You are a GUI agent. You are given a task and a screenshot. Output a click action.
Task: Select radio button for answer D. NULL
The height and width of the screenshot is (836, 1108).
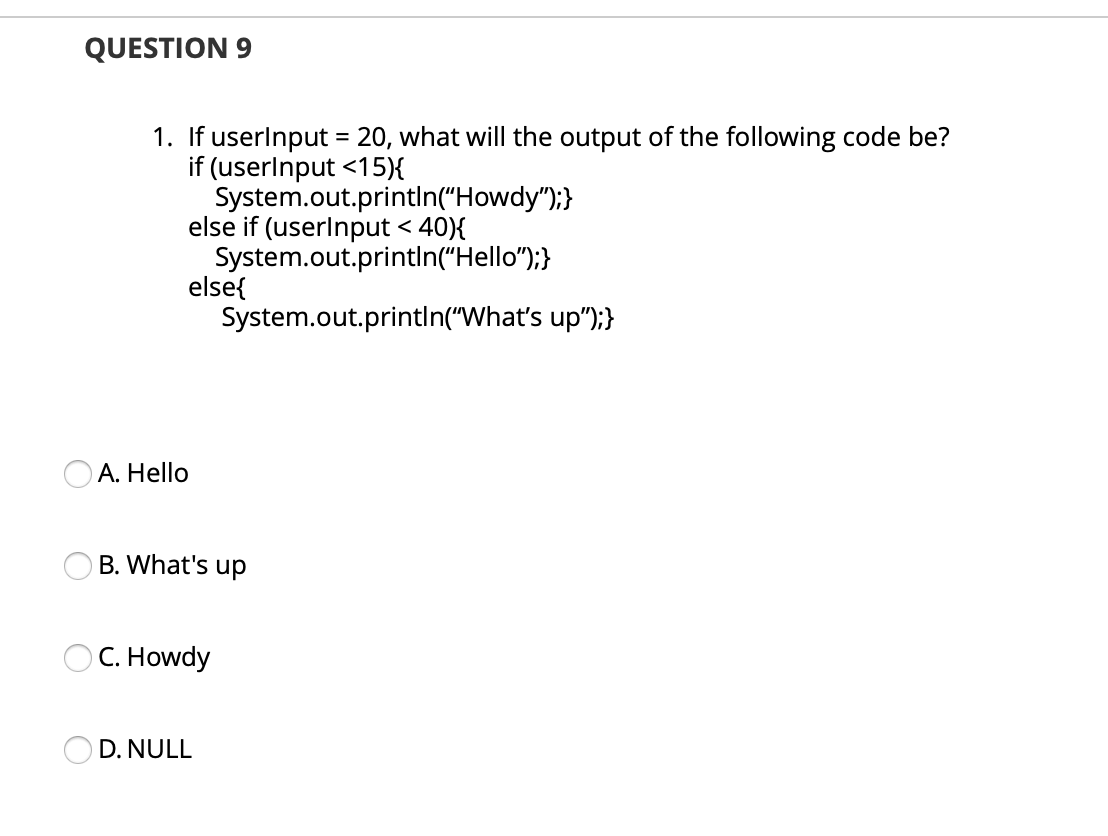tap(78, 751)
